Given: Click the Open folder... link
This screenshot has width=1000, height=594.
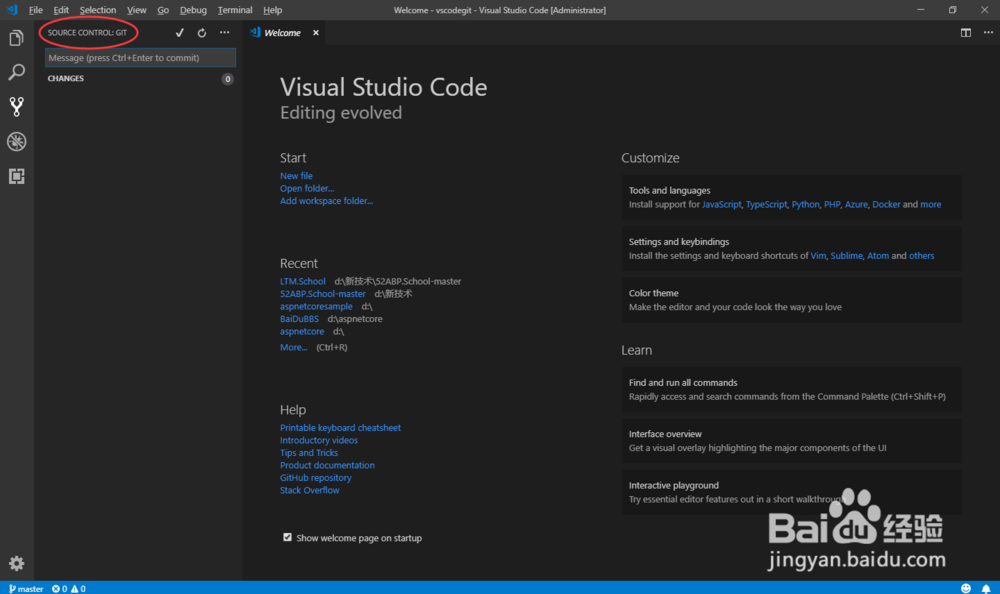Looking at the screenshot, I should [x=307, y=188].
